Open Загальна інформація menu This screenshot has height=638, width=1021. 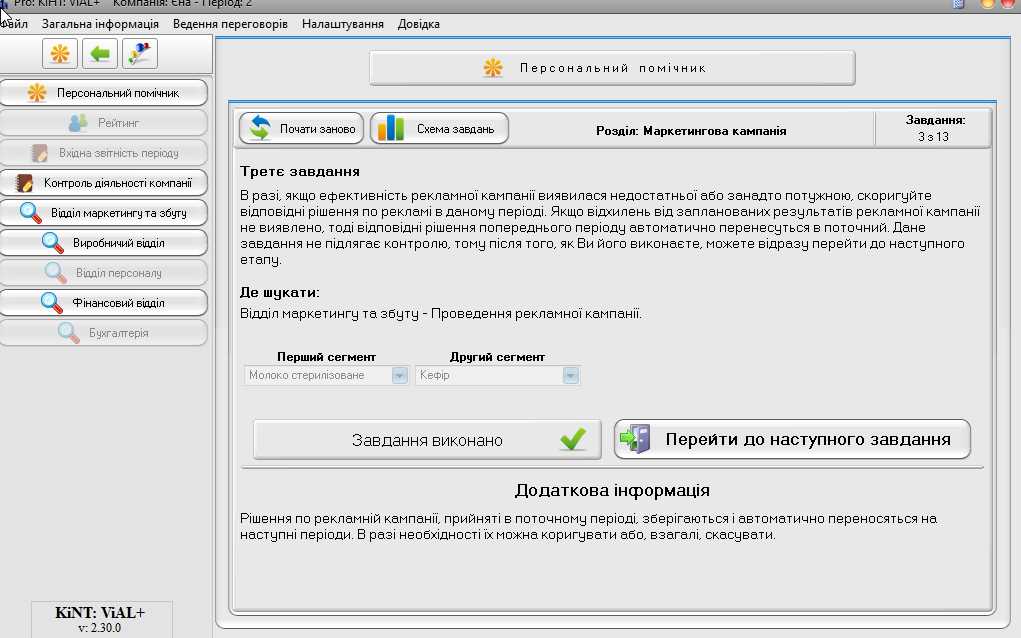click(x=100, y=24)
